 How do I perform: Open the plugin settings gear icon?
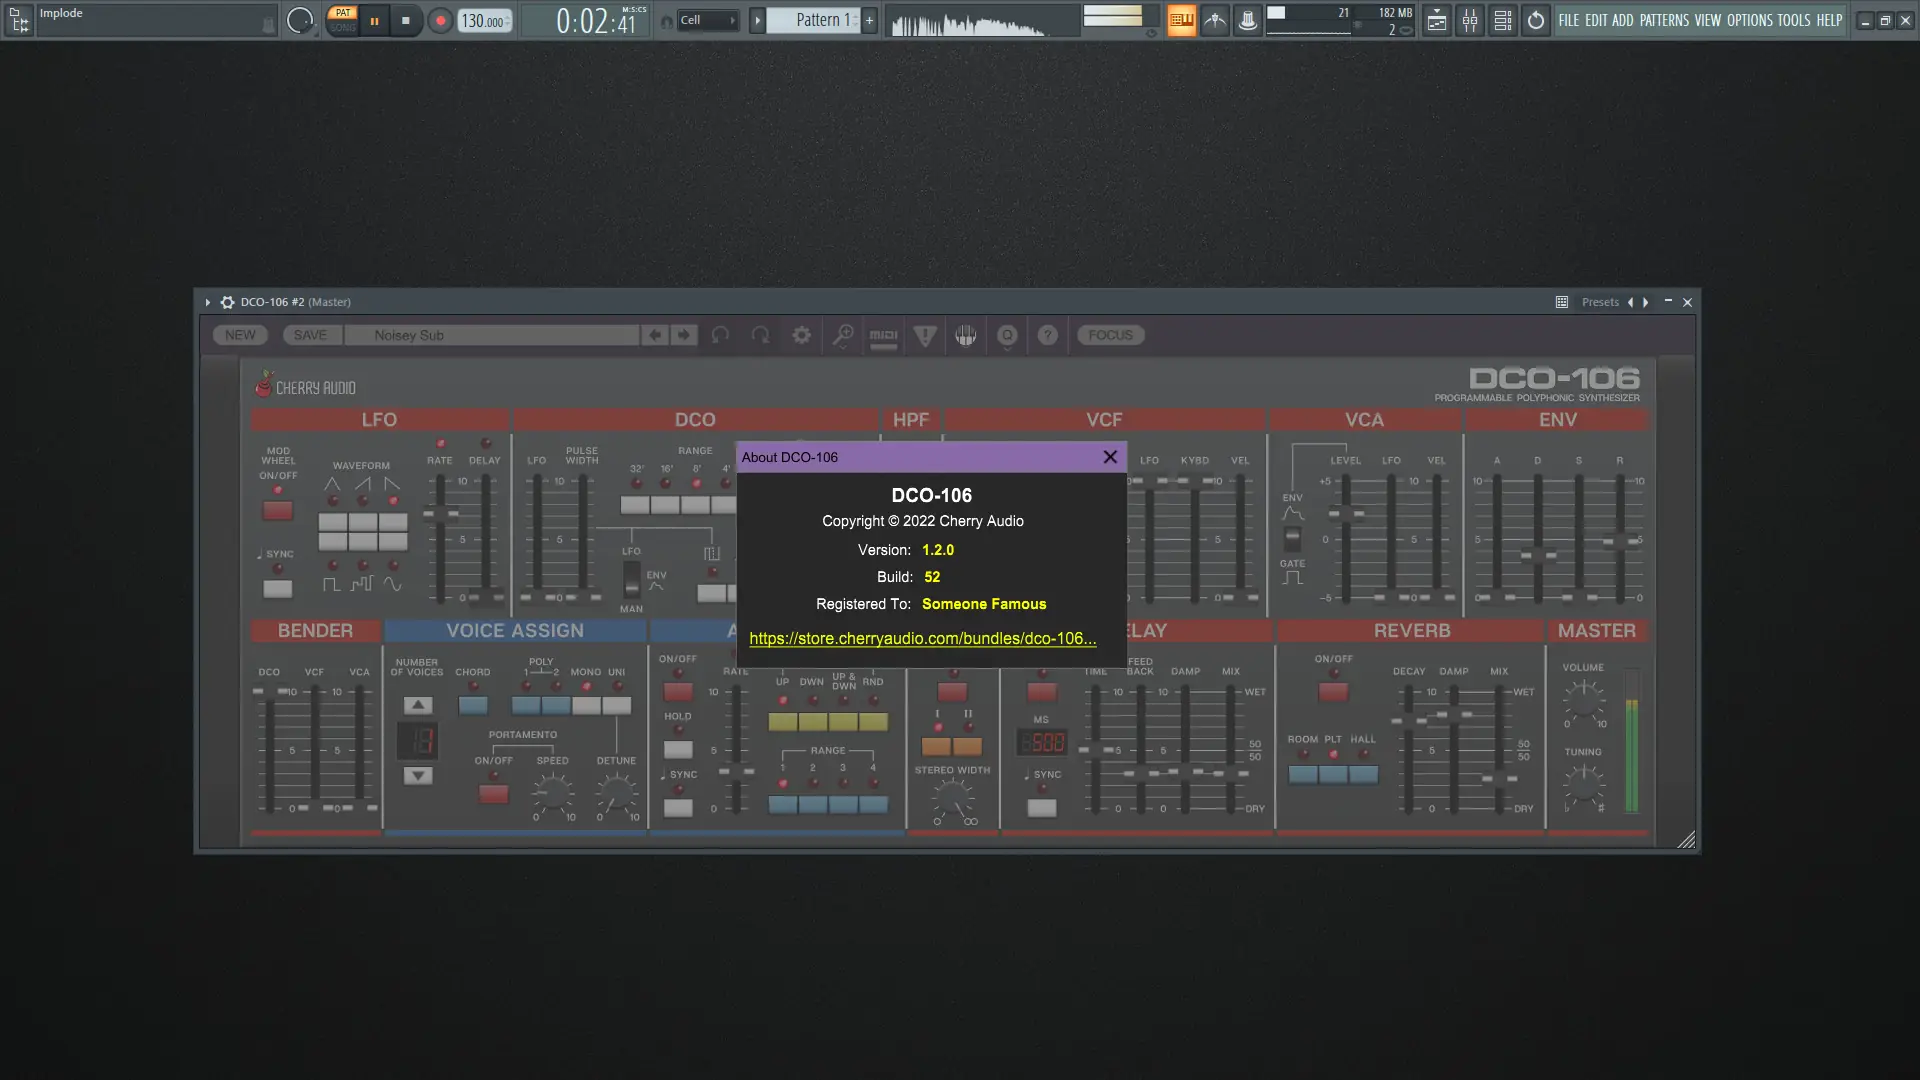tap(801, 336)
